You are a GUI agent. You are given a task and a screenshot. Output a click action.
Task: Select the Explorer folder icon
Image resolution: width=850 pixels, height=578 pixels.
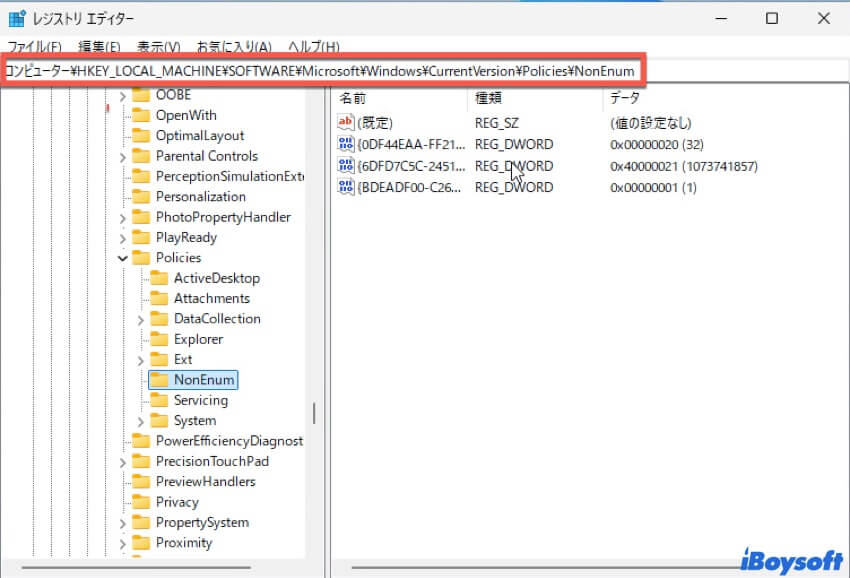point(159,339)
